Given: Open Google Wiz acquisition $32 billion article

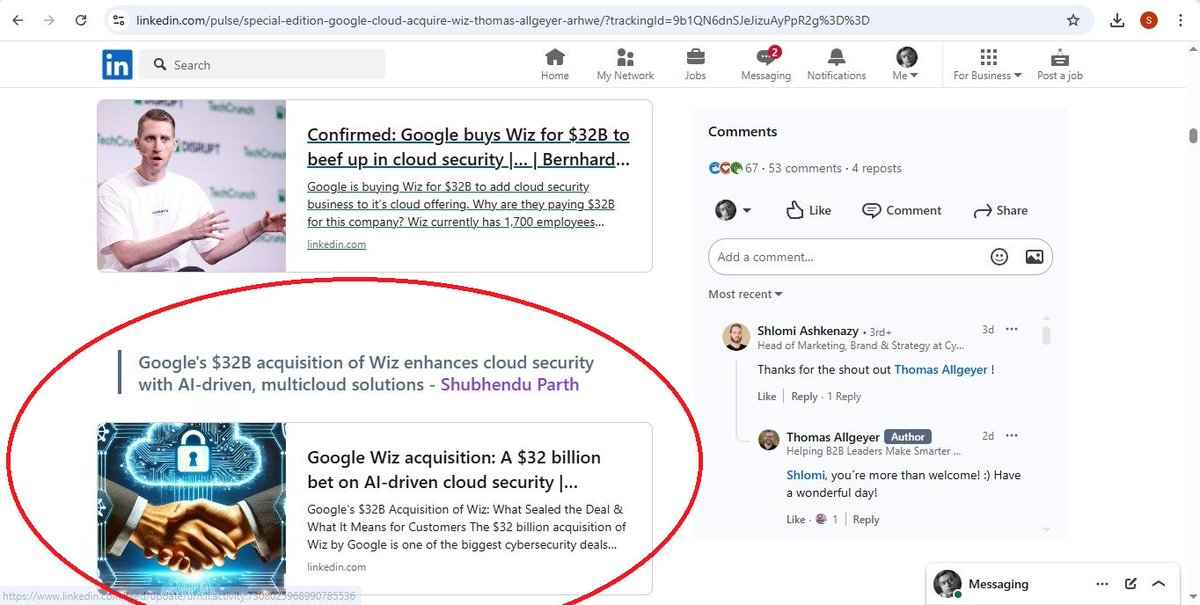Looking at the screenshot, I should [x=455, y=470].
